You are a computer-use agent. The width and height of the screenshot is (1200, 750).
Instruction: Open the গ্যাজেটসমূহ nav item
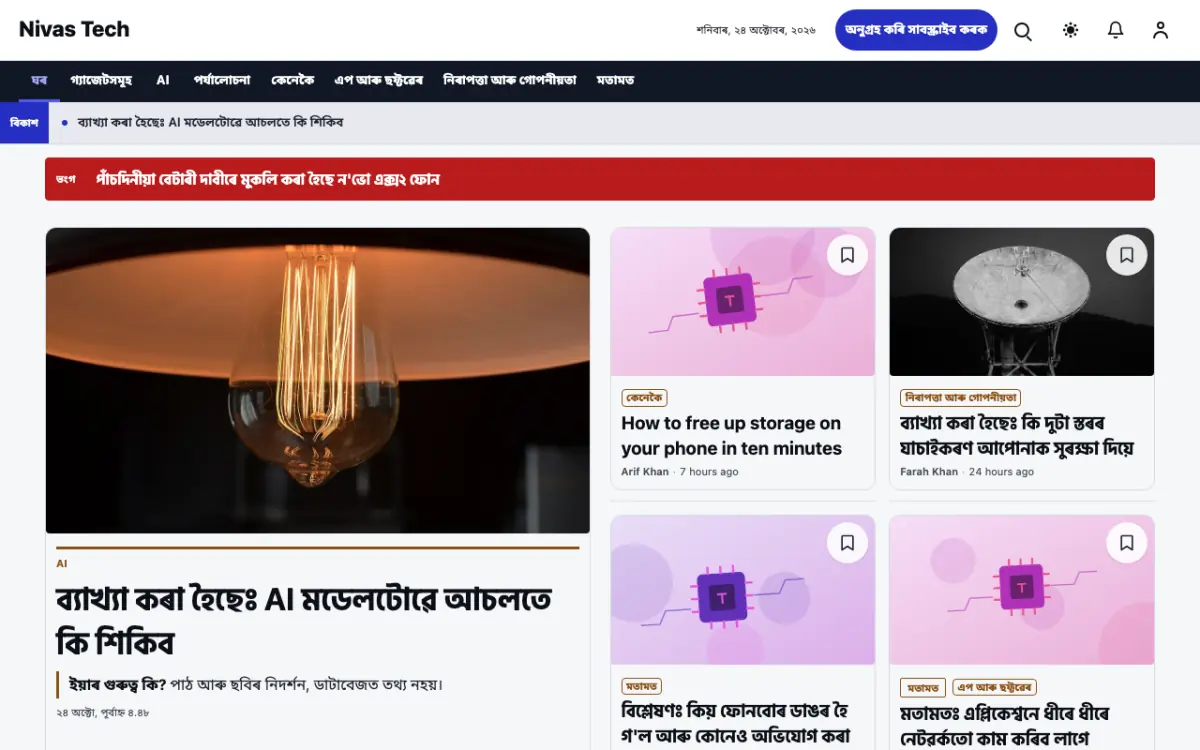101,80
